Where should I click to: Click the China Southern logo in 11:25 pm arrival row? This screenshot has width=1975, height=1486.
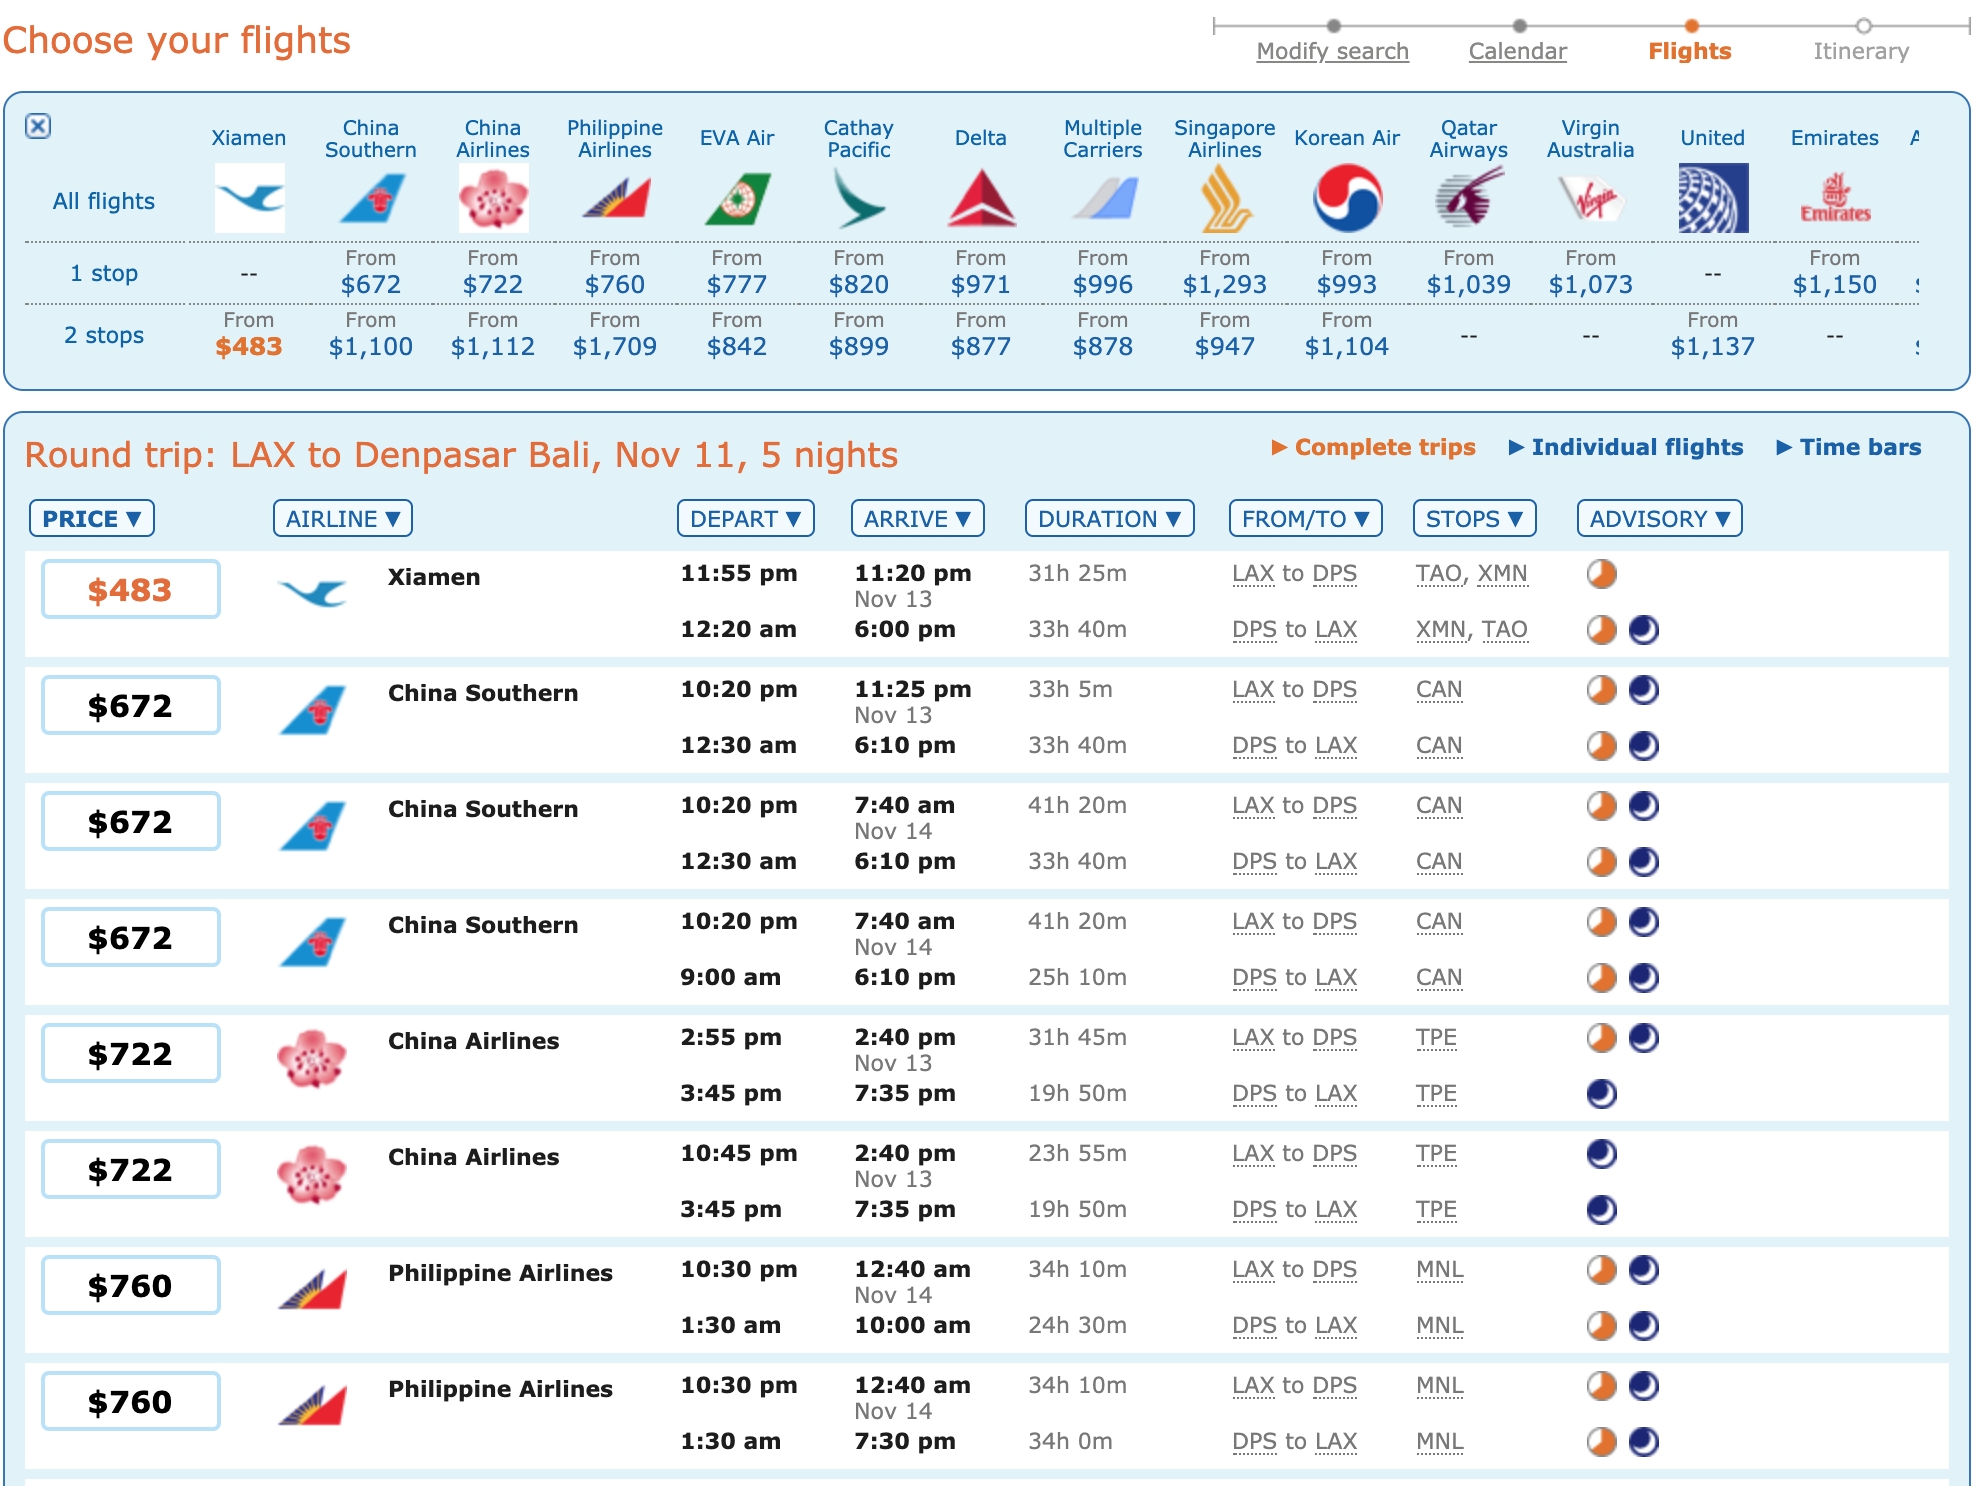[x=312, y=709]
